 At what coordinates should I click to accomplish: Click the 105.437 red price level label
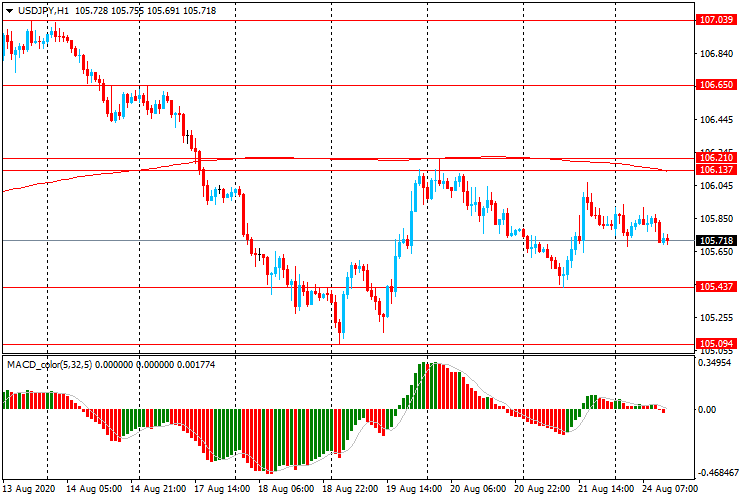click(716, 287)
